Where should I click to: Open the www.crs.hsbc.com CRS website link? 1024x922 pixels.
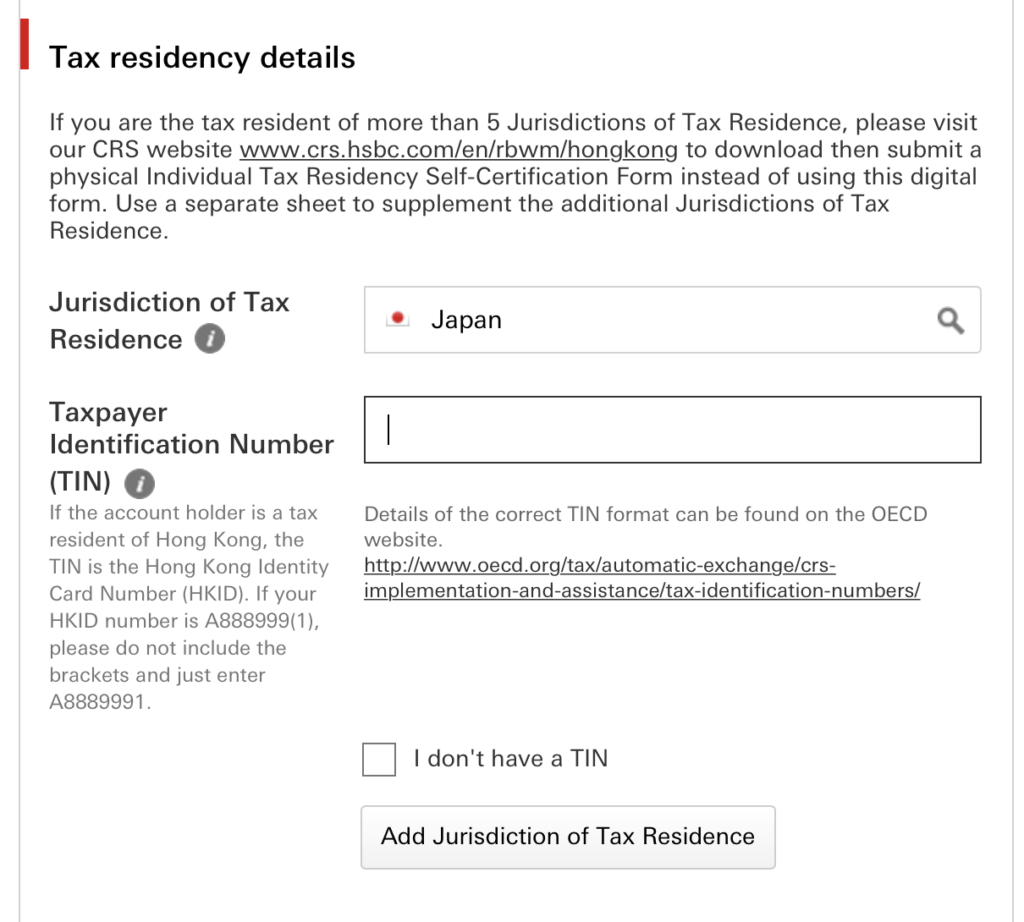[x=459, y=151]
